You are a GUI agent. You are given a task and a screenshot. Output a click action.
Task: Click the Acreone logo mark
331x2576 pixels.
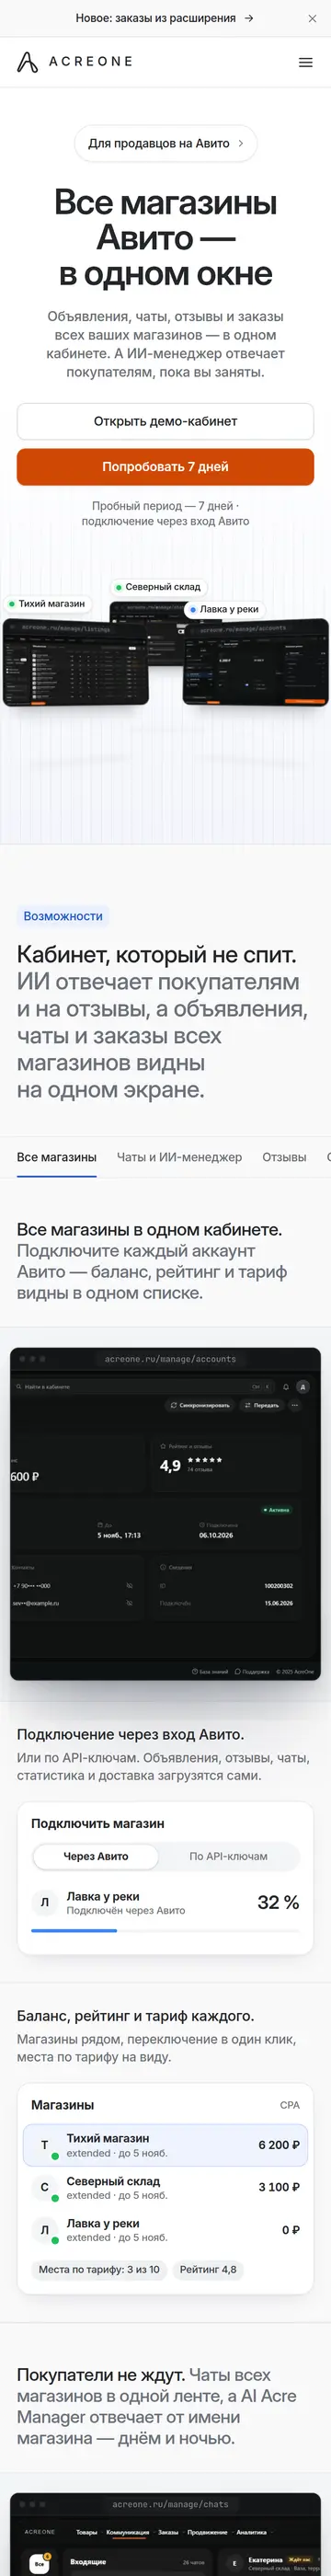pyautogui.click(x=27, y=62)
